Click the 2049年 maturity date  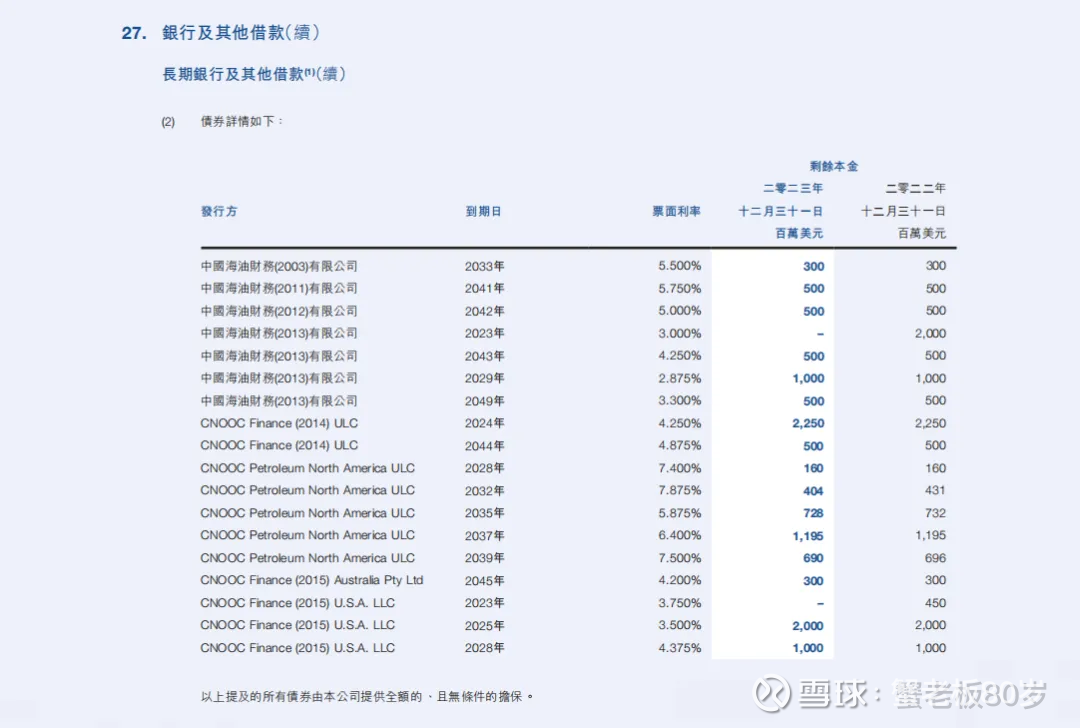(x=484, y=401)
